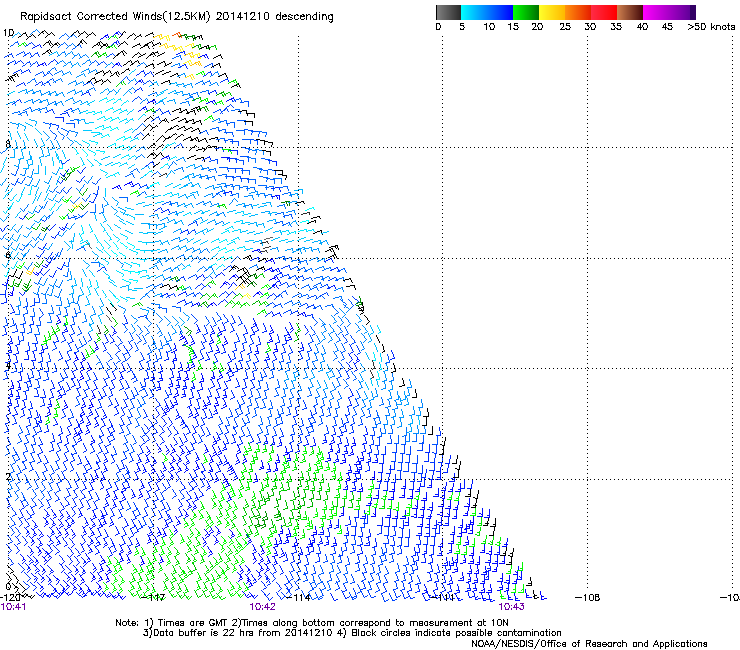Click the latitude '8' axis label
The image size is (740, 650).
pyautogui.click(x=8, y=144)
